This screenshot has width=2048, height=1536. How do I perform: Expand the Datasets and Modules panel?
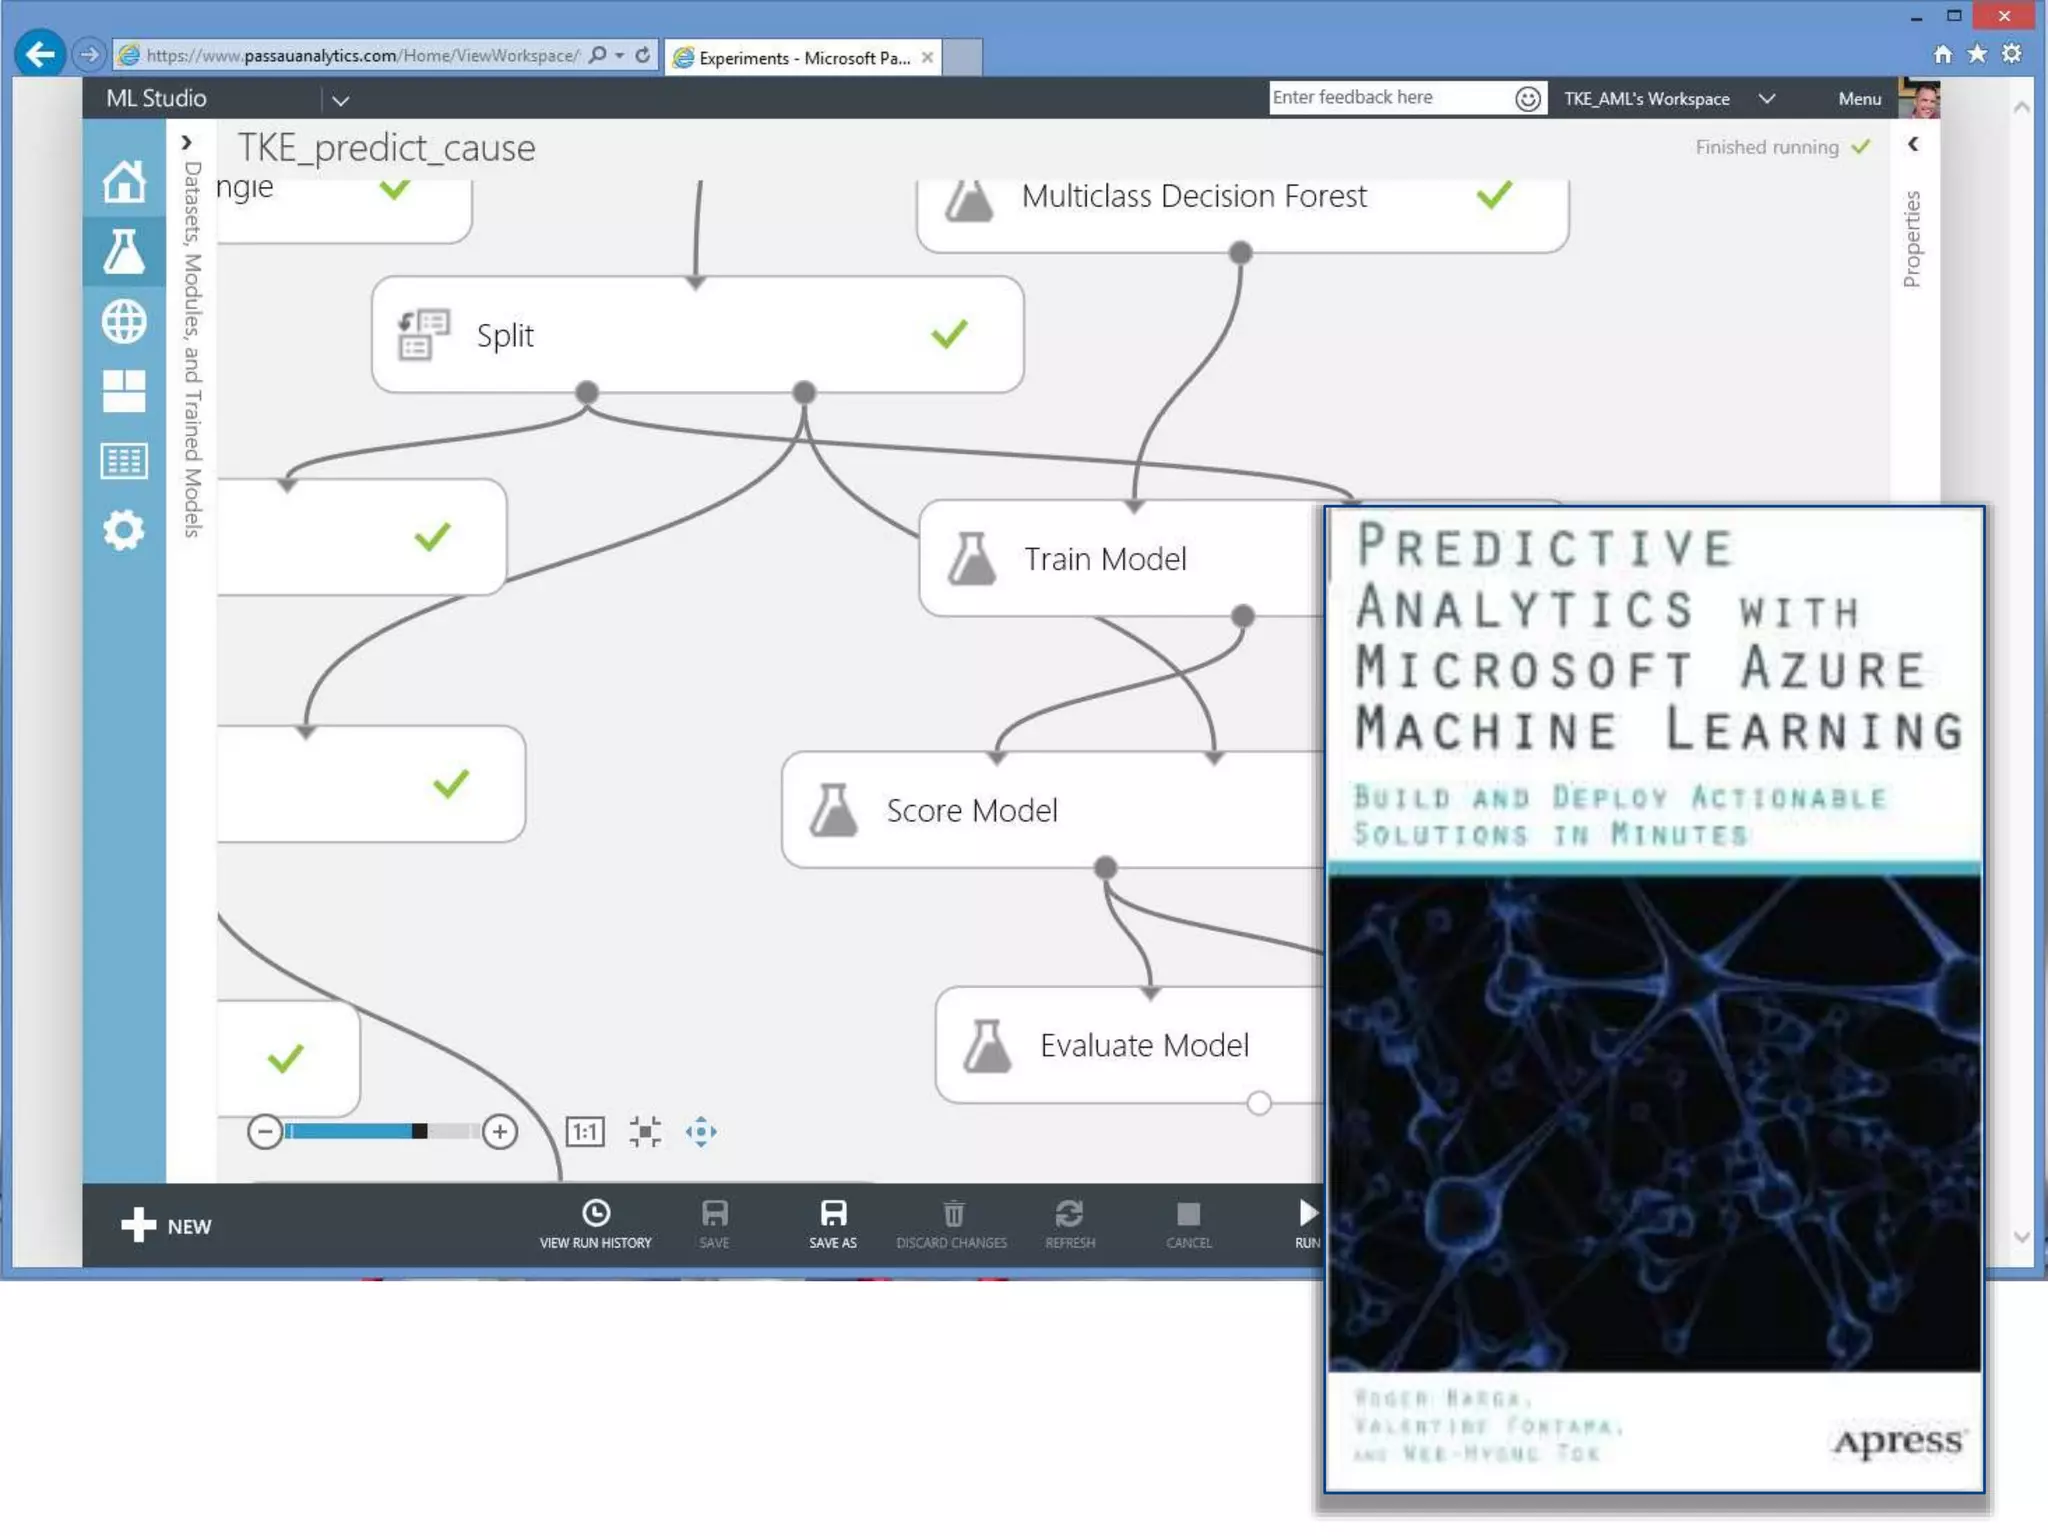[x=187, y=143]
